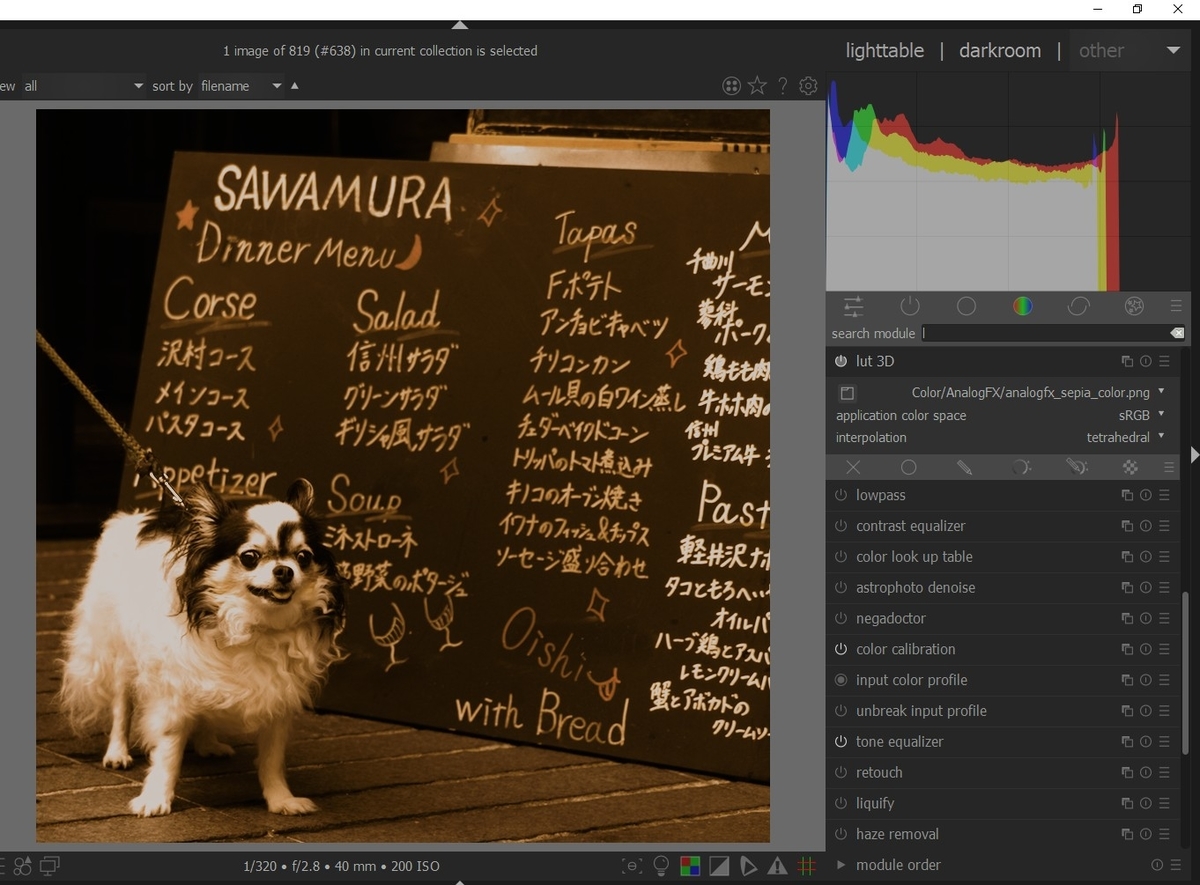Open global preferences gear icon

(x=809, y=86)
